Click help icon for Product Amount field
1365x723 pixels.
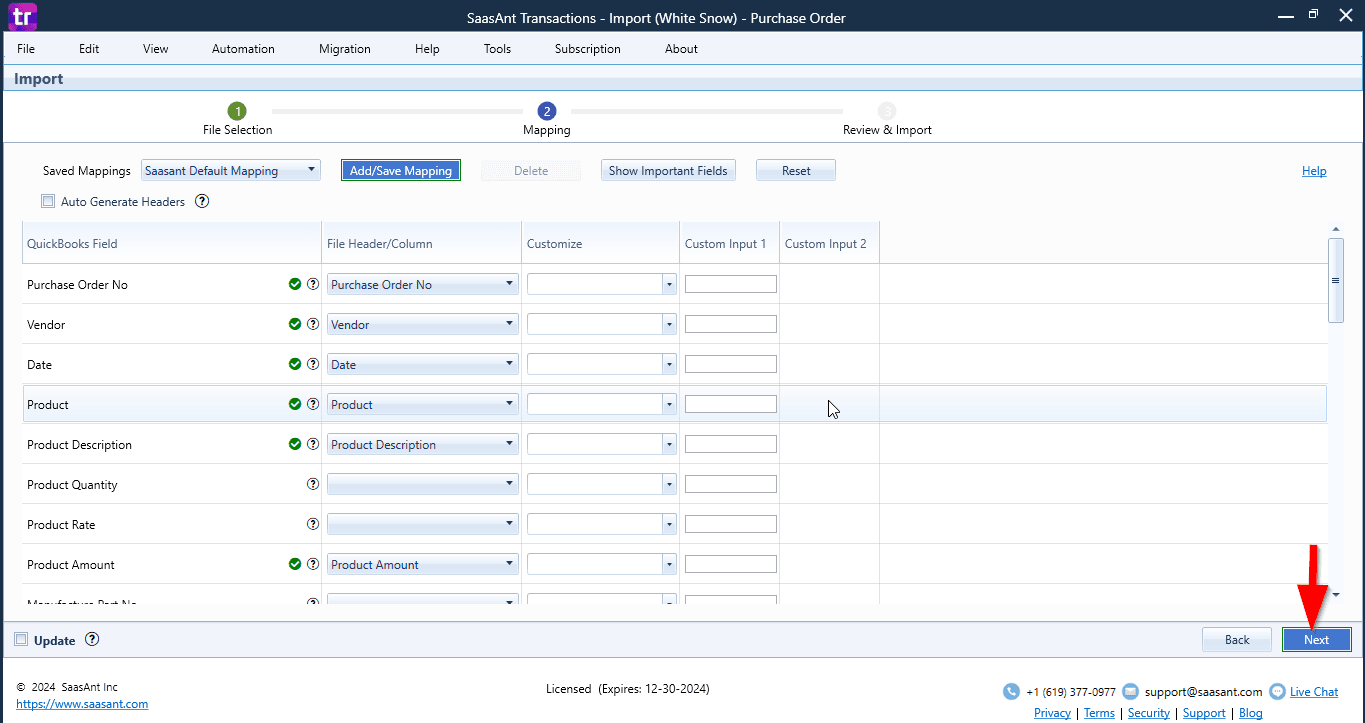pyautogui.click(x=313, y=564)
